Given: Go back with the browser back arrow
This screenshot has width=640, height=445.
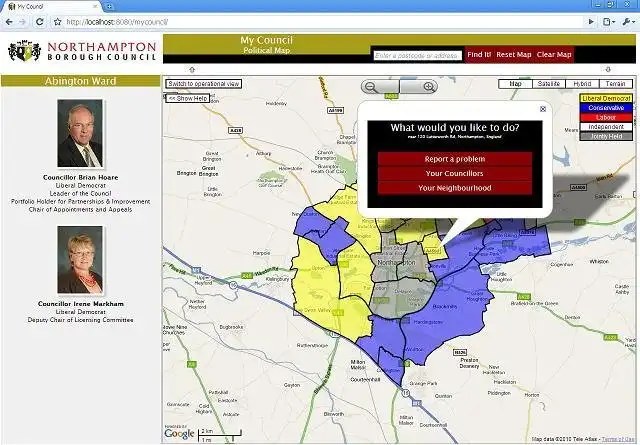Looking at the screenshot, I should 9,22.
